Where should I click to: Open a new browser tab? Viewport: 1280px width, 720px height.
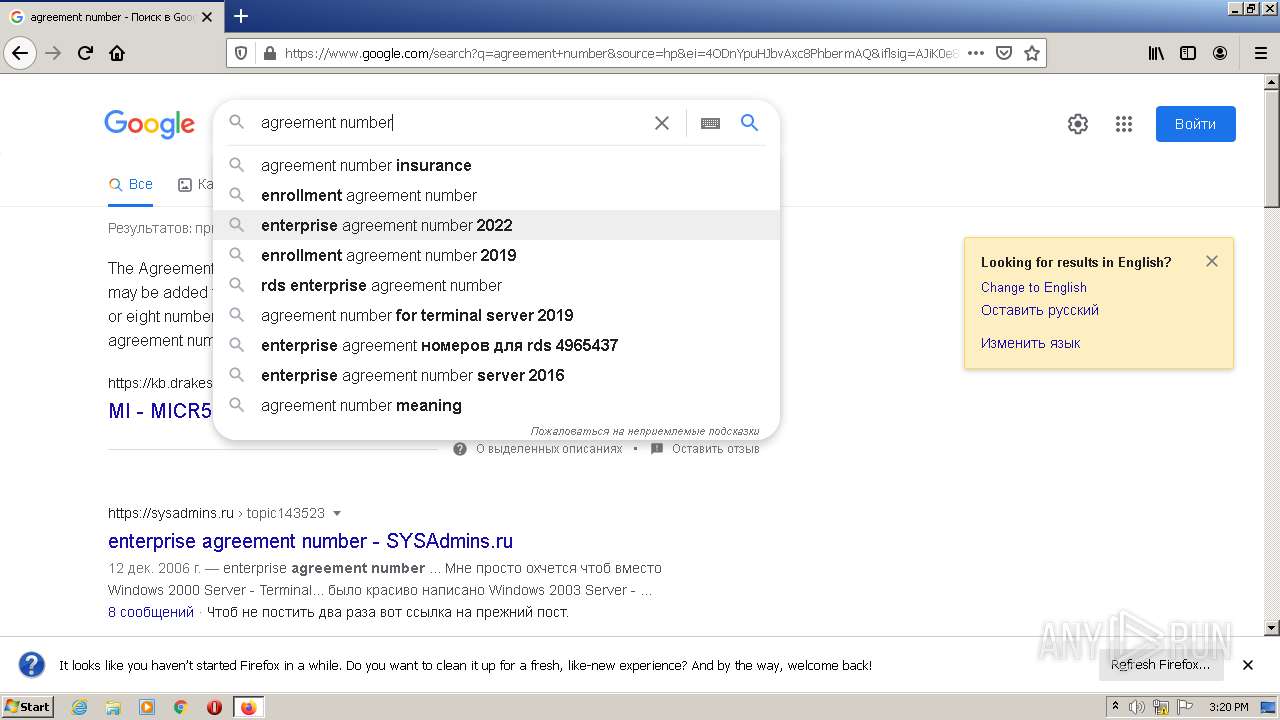(241, 16)
